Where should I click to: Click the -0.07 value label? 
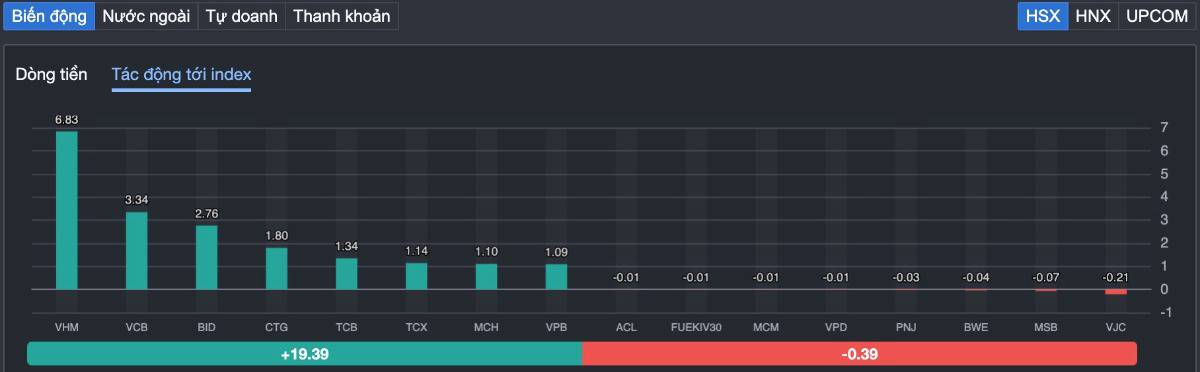tap(1046, 277)
